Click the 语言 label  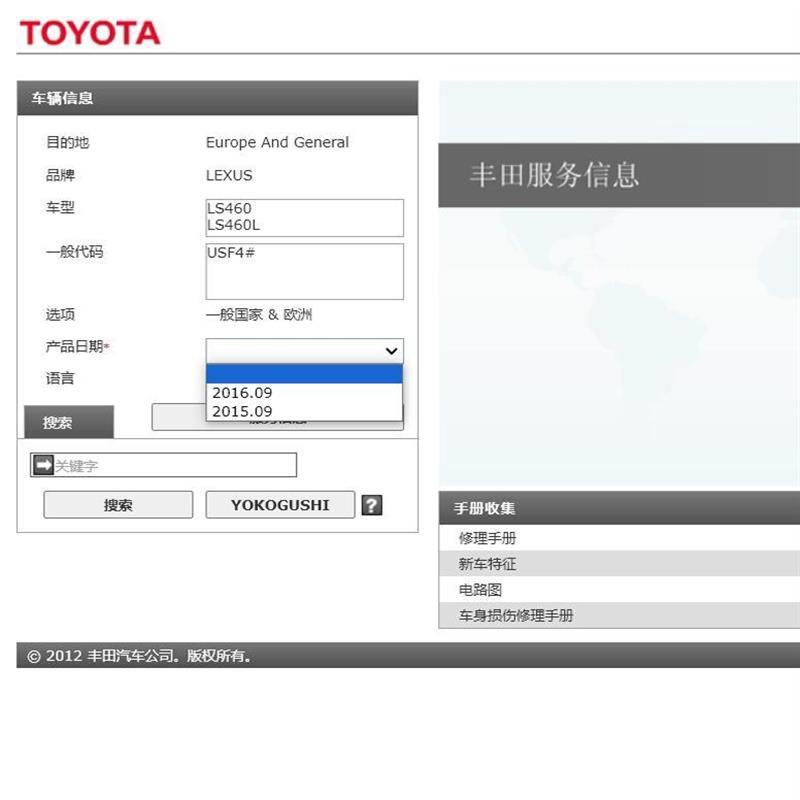(60, 378)
